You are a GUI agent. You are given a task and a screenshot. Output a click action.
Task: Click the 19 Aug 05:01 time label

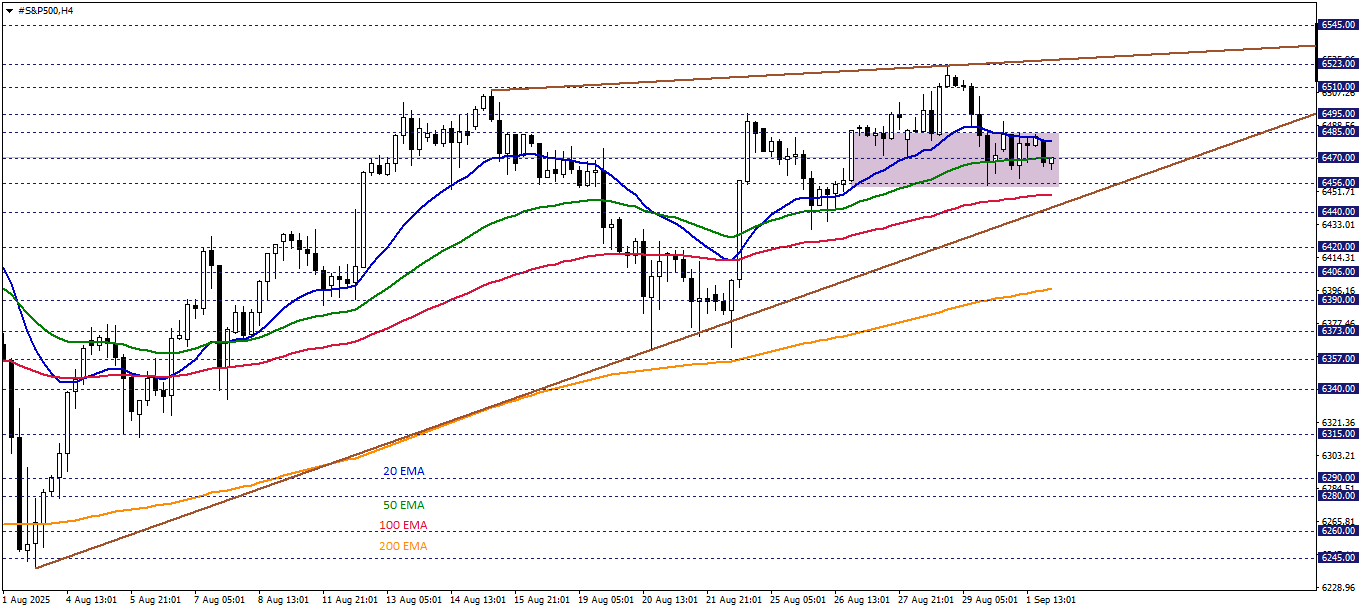pyautogui.click(x=605, y=600)
